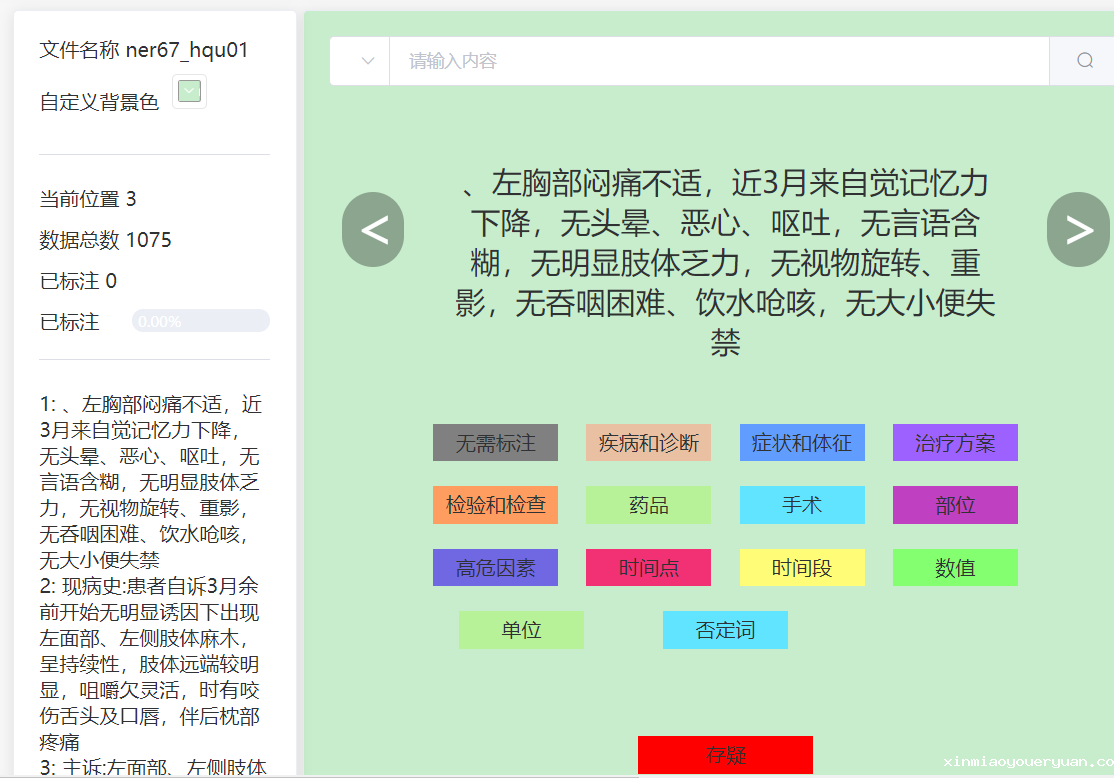Open list entry 3: 主诉
The image size is (1114, 778).
pos(153,767)
